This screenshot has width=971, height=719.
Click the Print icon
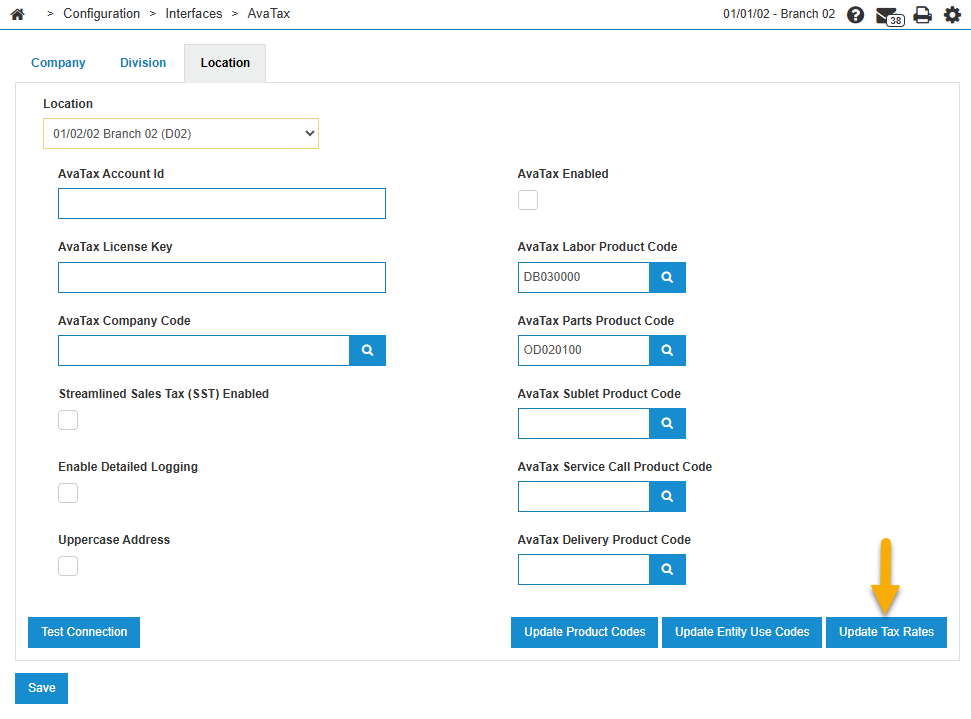[x=923, y=14]
